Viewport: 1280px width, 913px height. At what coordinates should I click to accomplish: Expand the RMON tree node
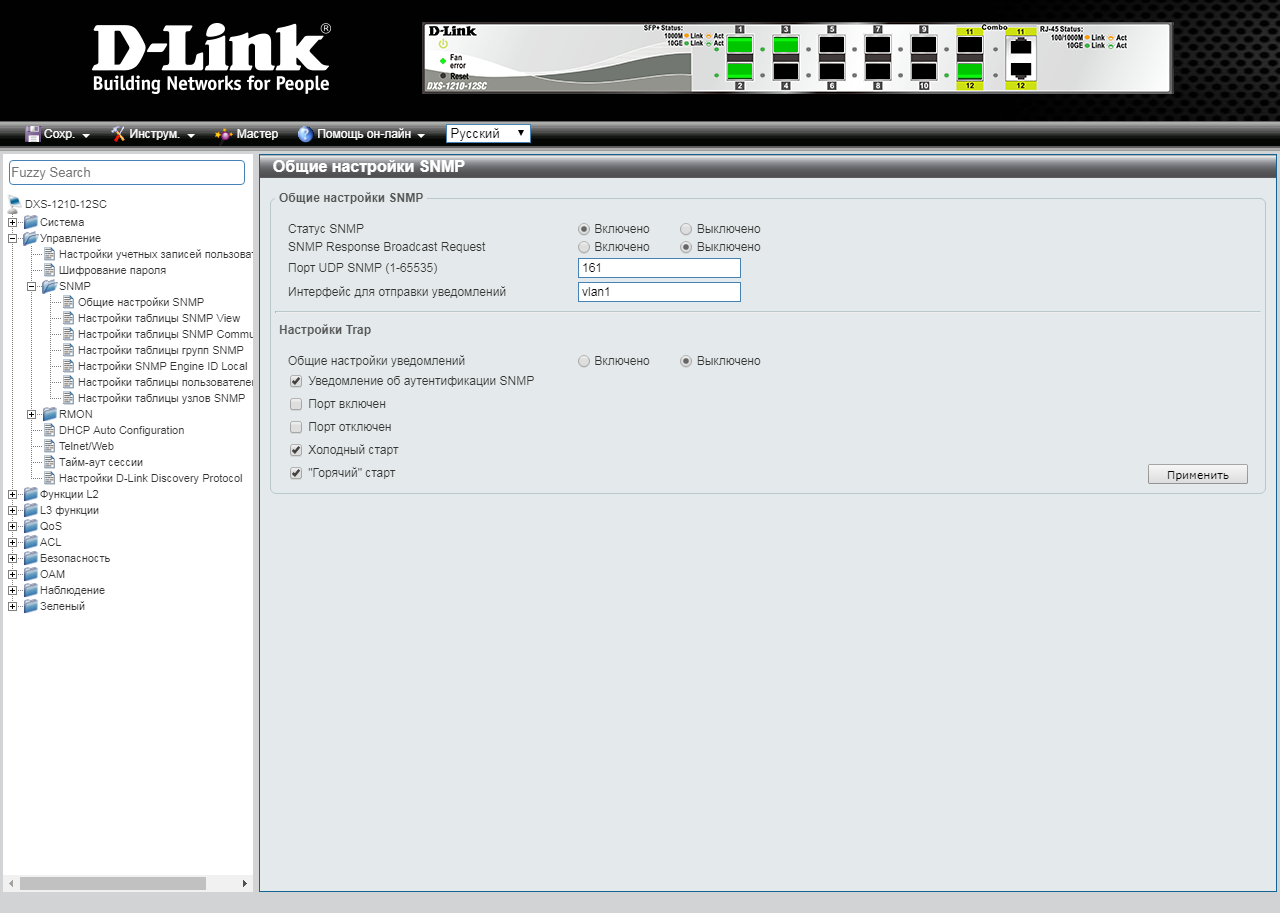pos(32,414)
